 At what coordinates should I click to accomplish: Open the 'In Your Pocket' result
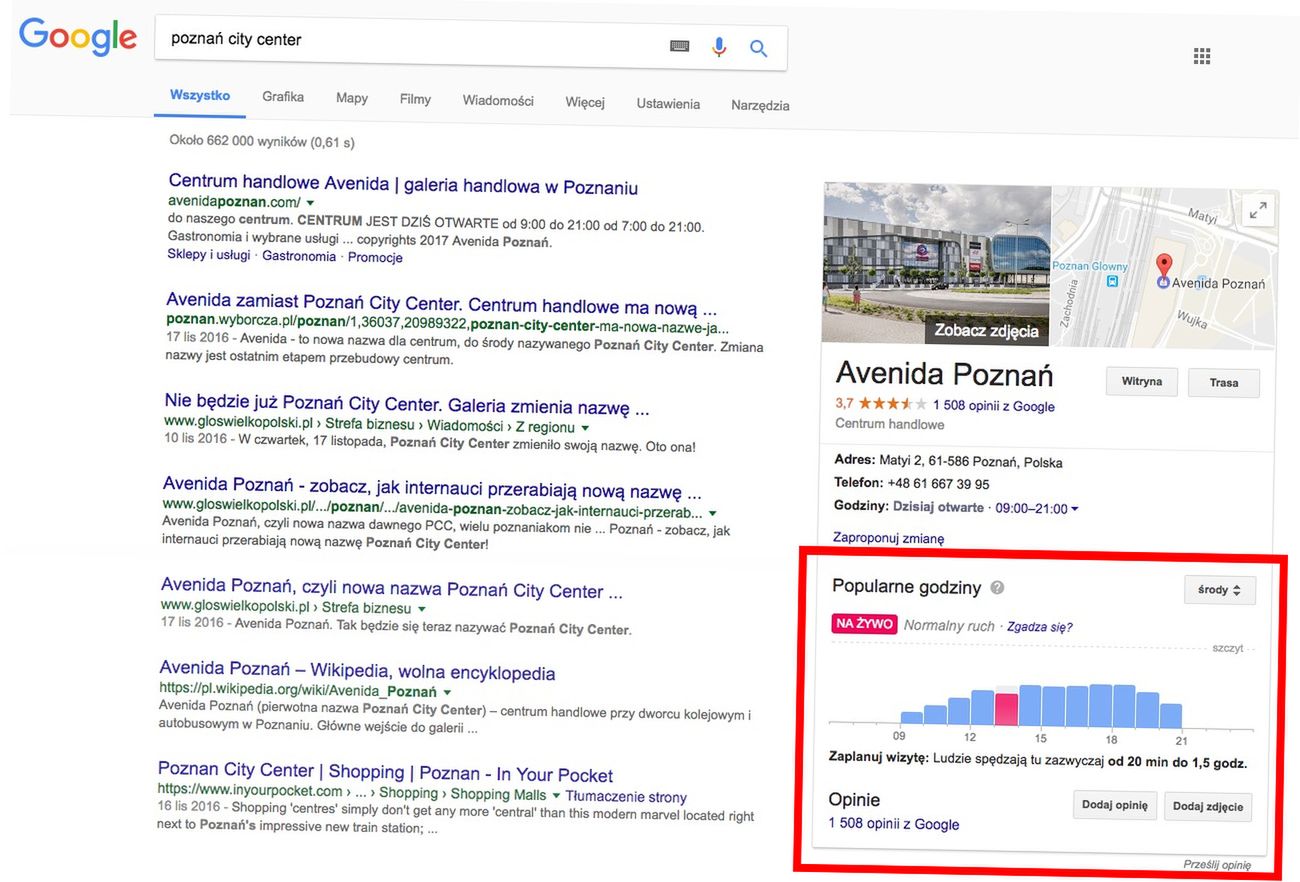386,773
